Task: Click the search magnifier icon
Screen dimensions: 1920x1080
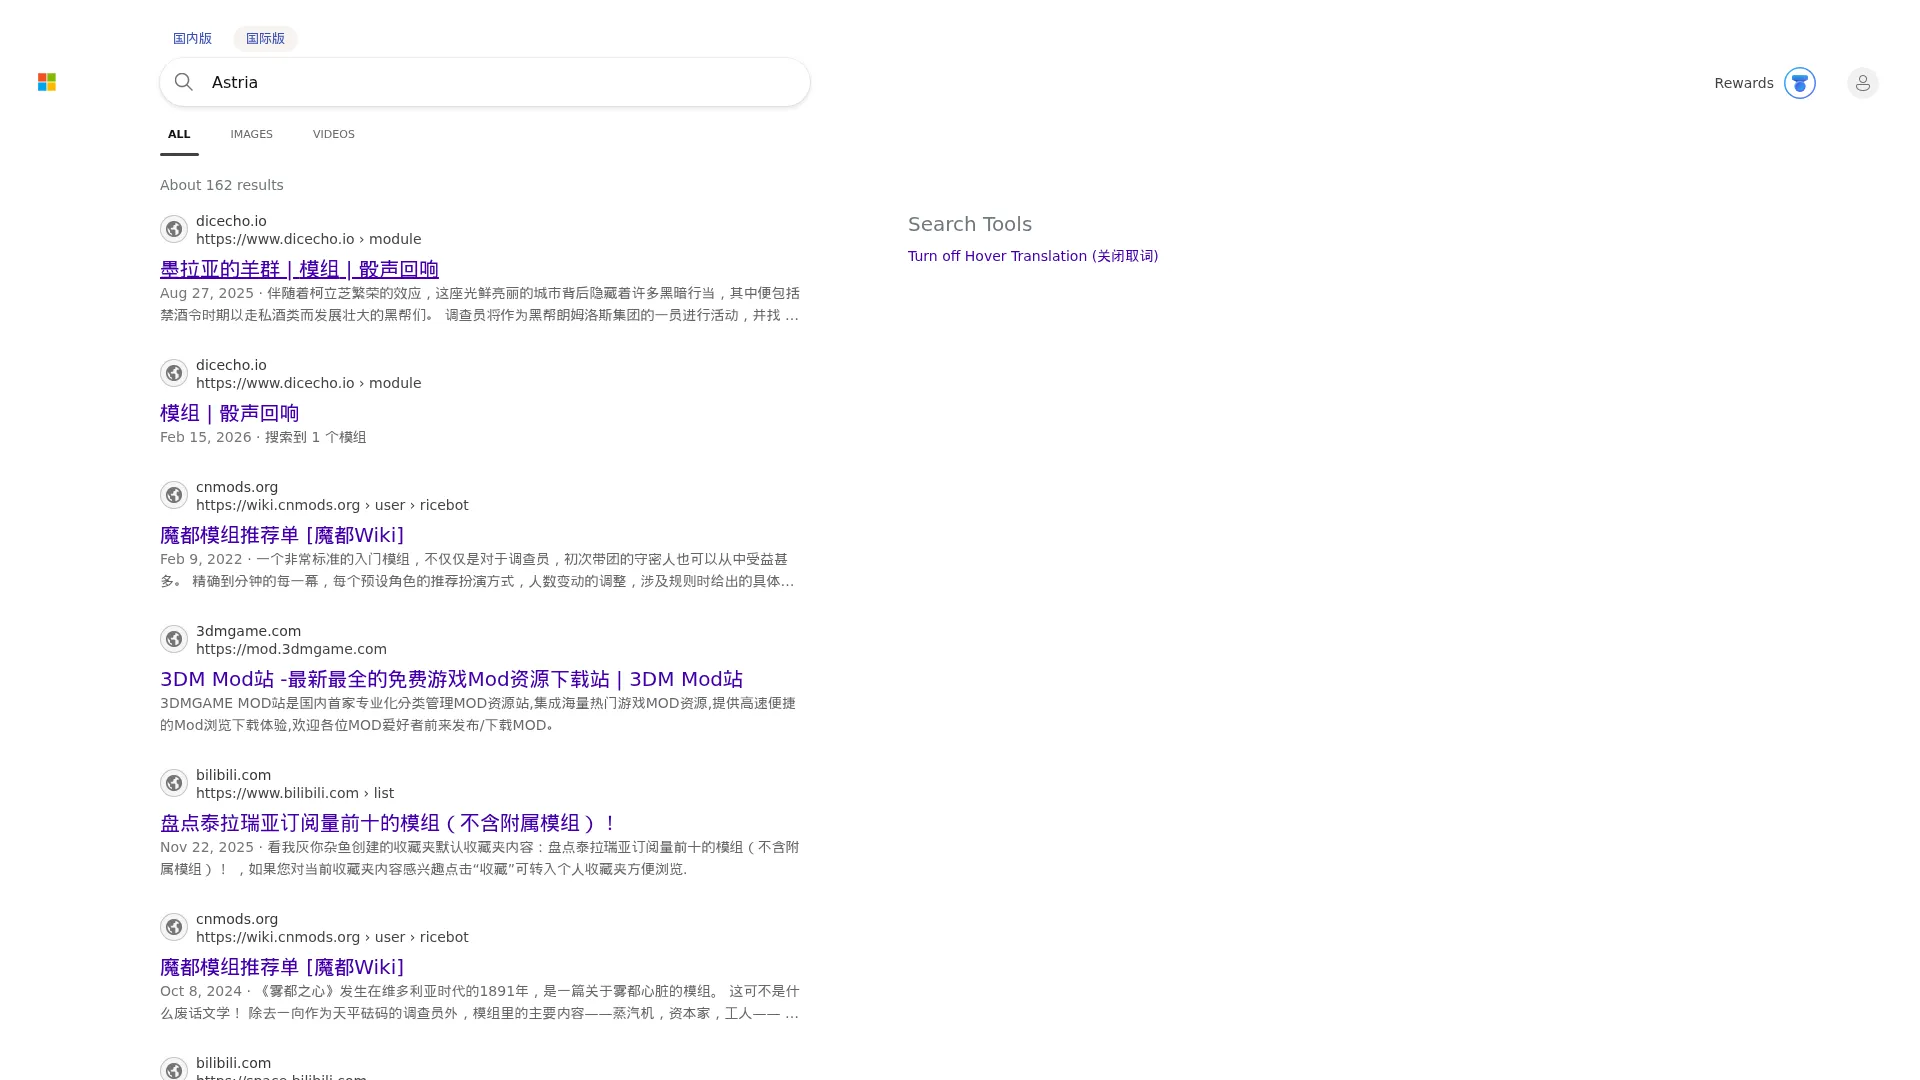Action: 184,82
